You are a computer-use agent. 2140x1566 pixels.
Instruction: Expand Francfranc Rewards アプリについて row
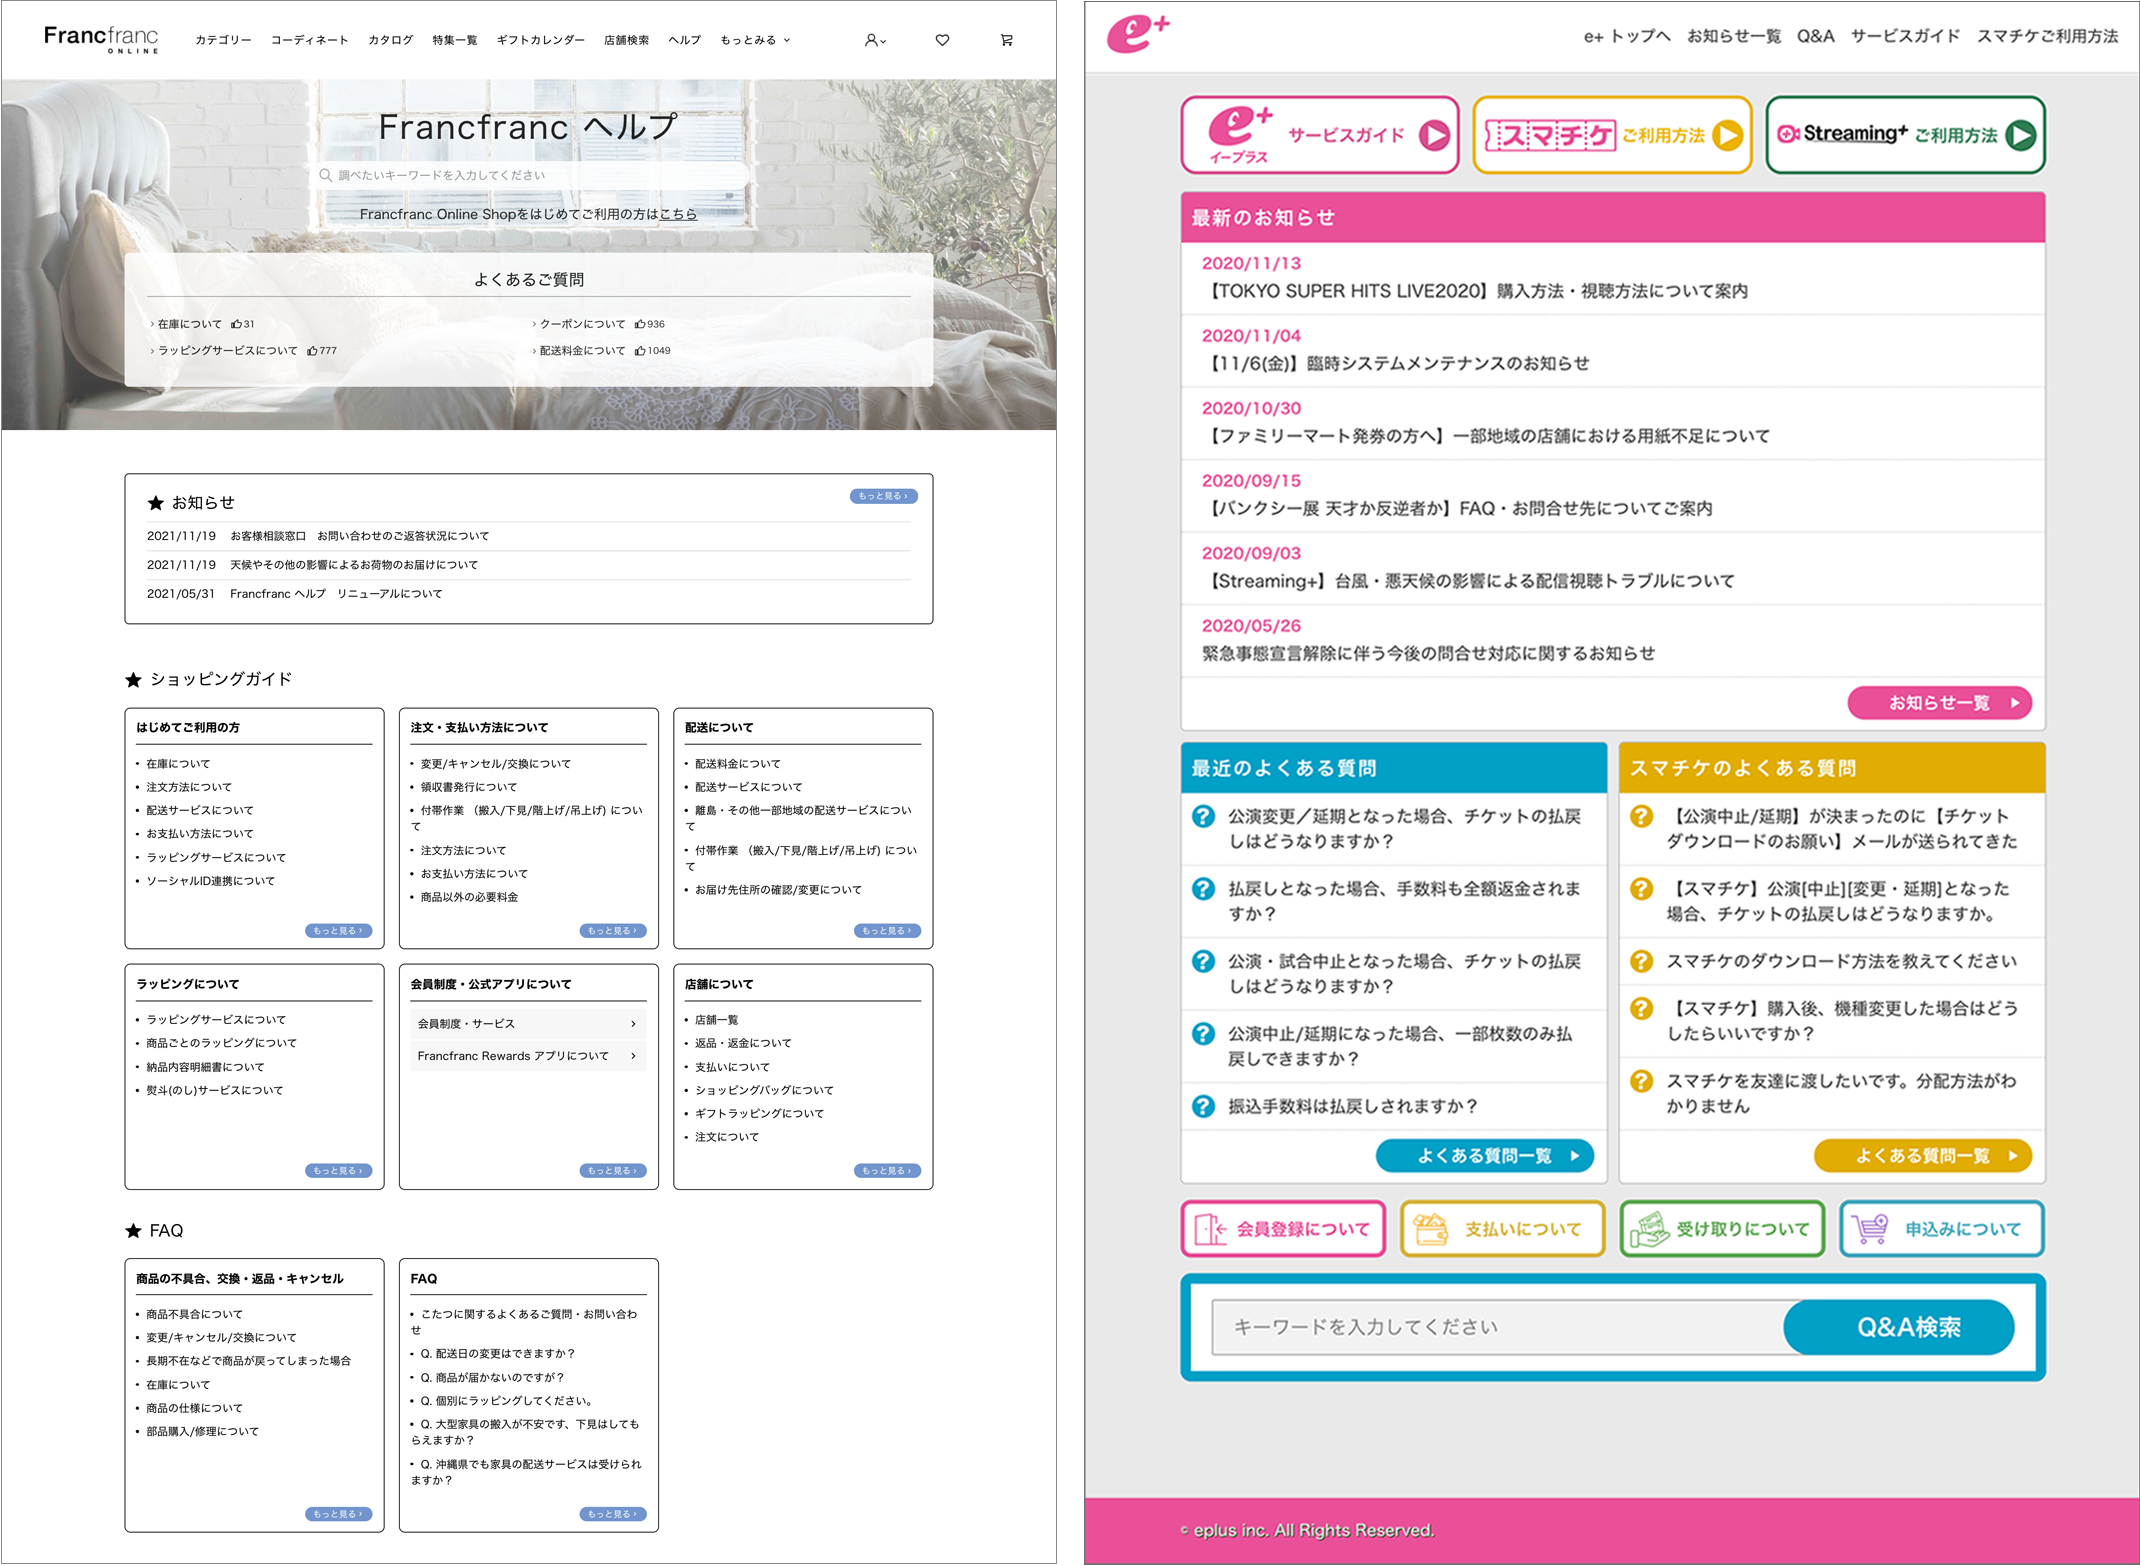point(528,1056)
